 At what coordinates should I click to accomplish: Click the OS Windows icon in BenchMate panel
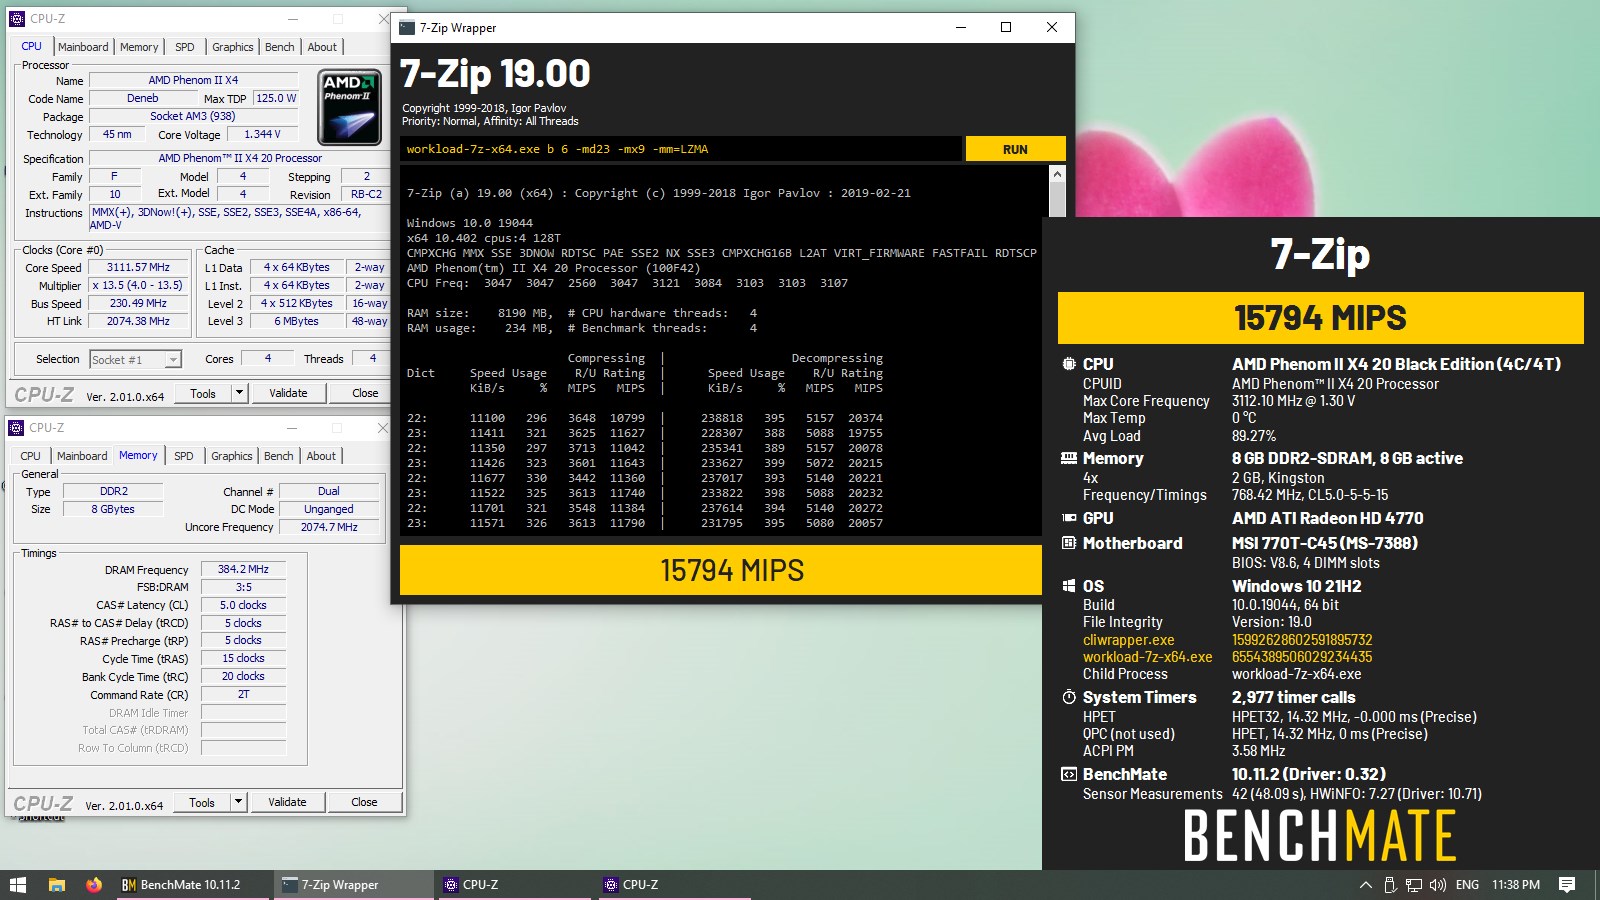point(1069,586)
